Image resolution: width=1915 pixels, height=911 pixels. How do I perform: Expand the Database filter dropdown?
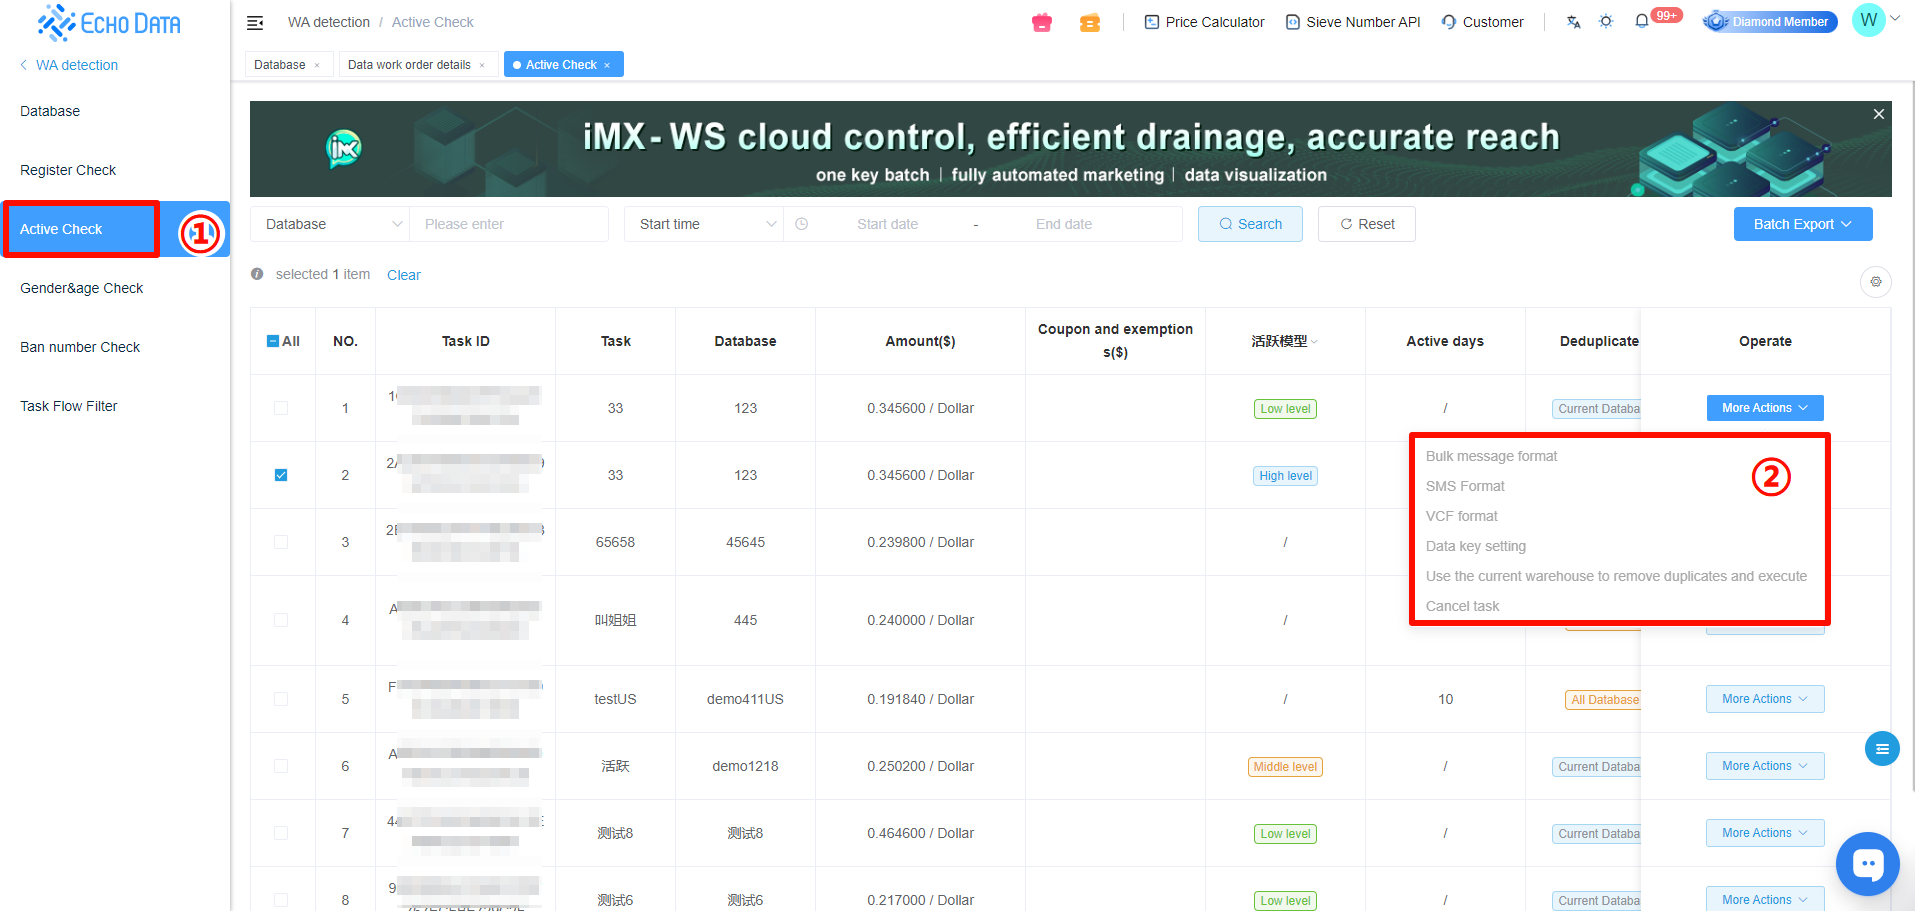[x=330, y=224]
